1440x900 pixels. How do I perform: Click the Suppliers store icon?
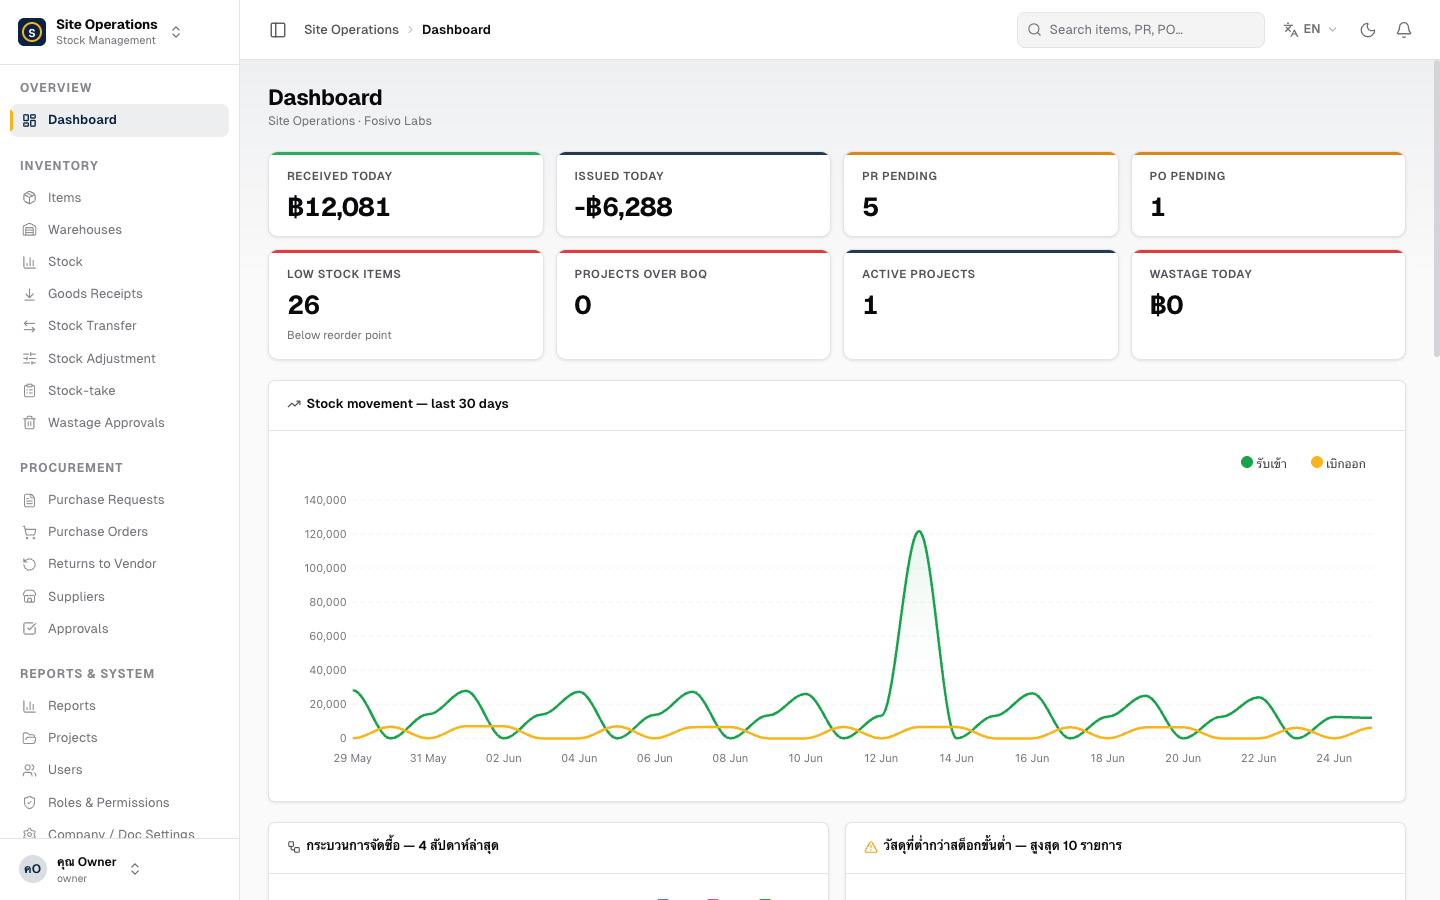click(30, 597)
